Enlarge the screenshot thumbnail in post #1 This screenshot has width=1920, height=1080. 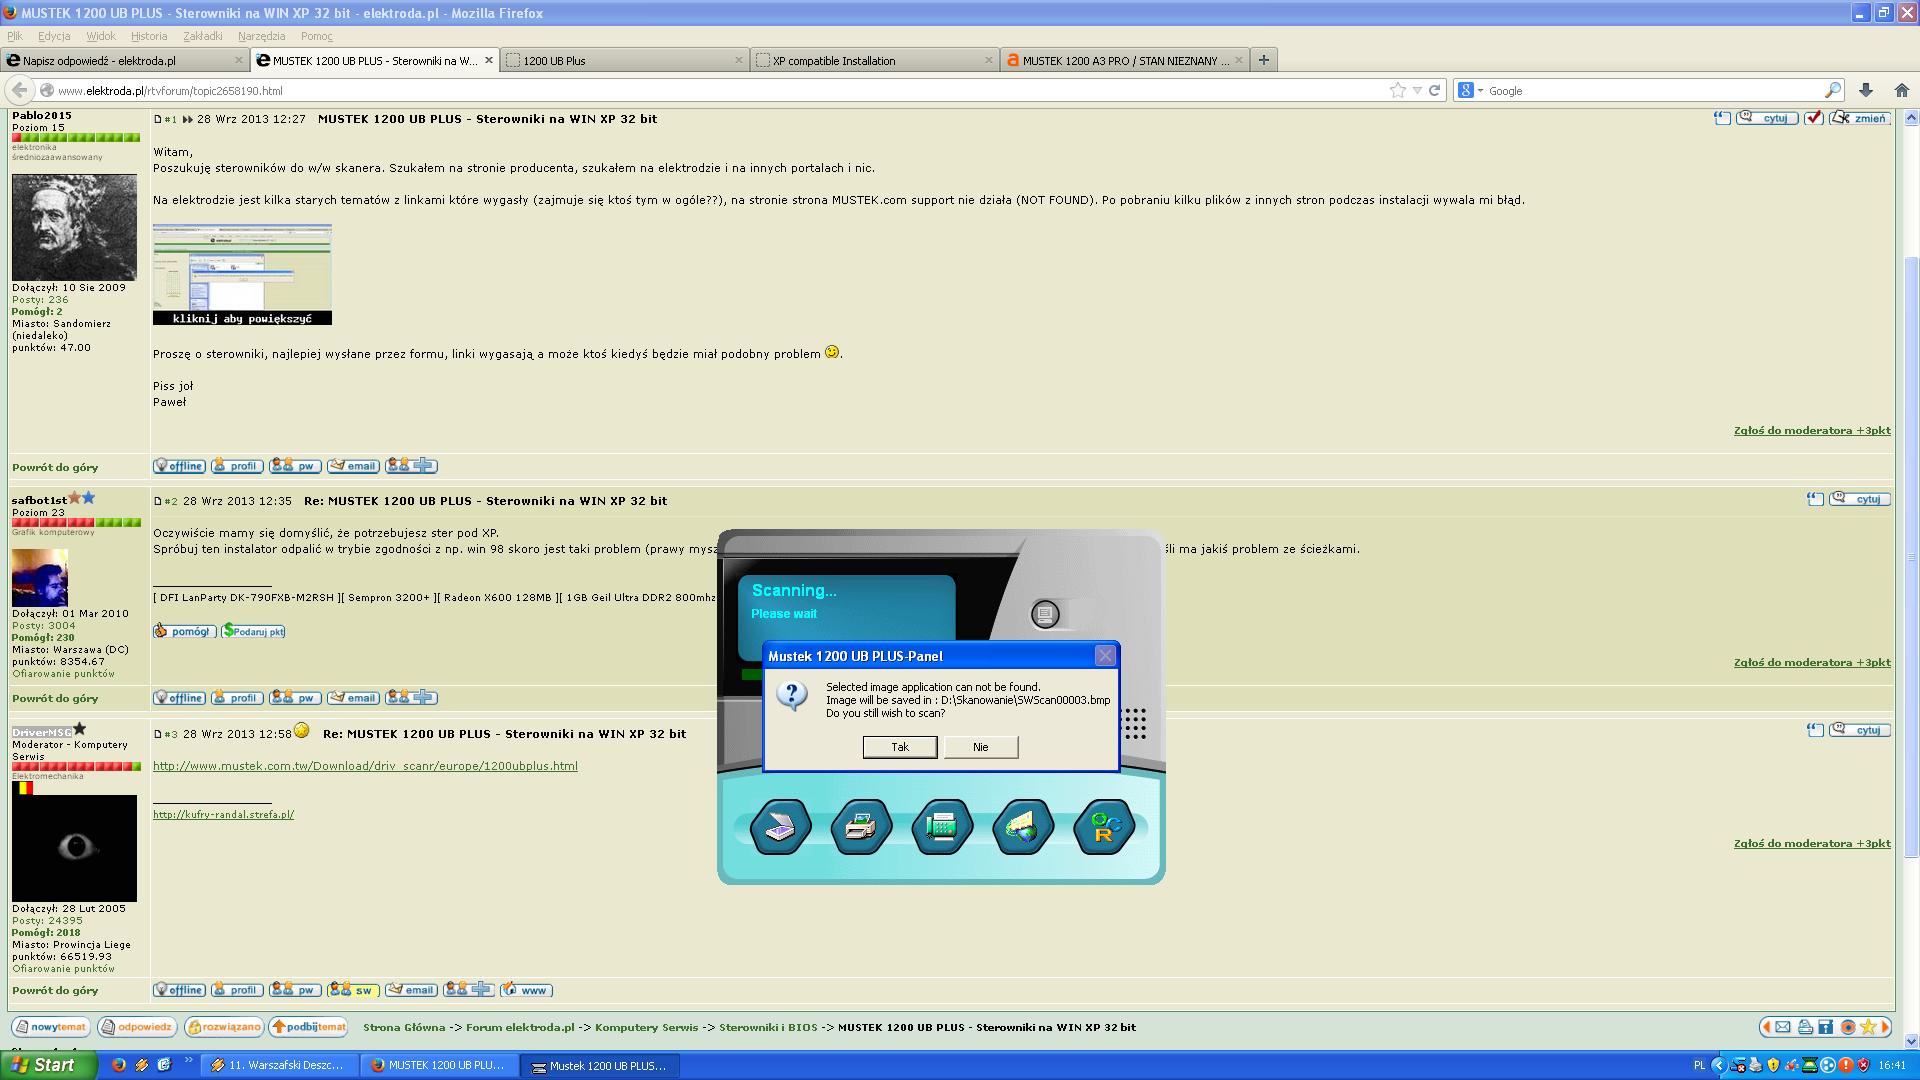tap(242, 274)
